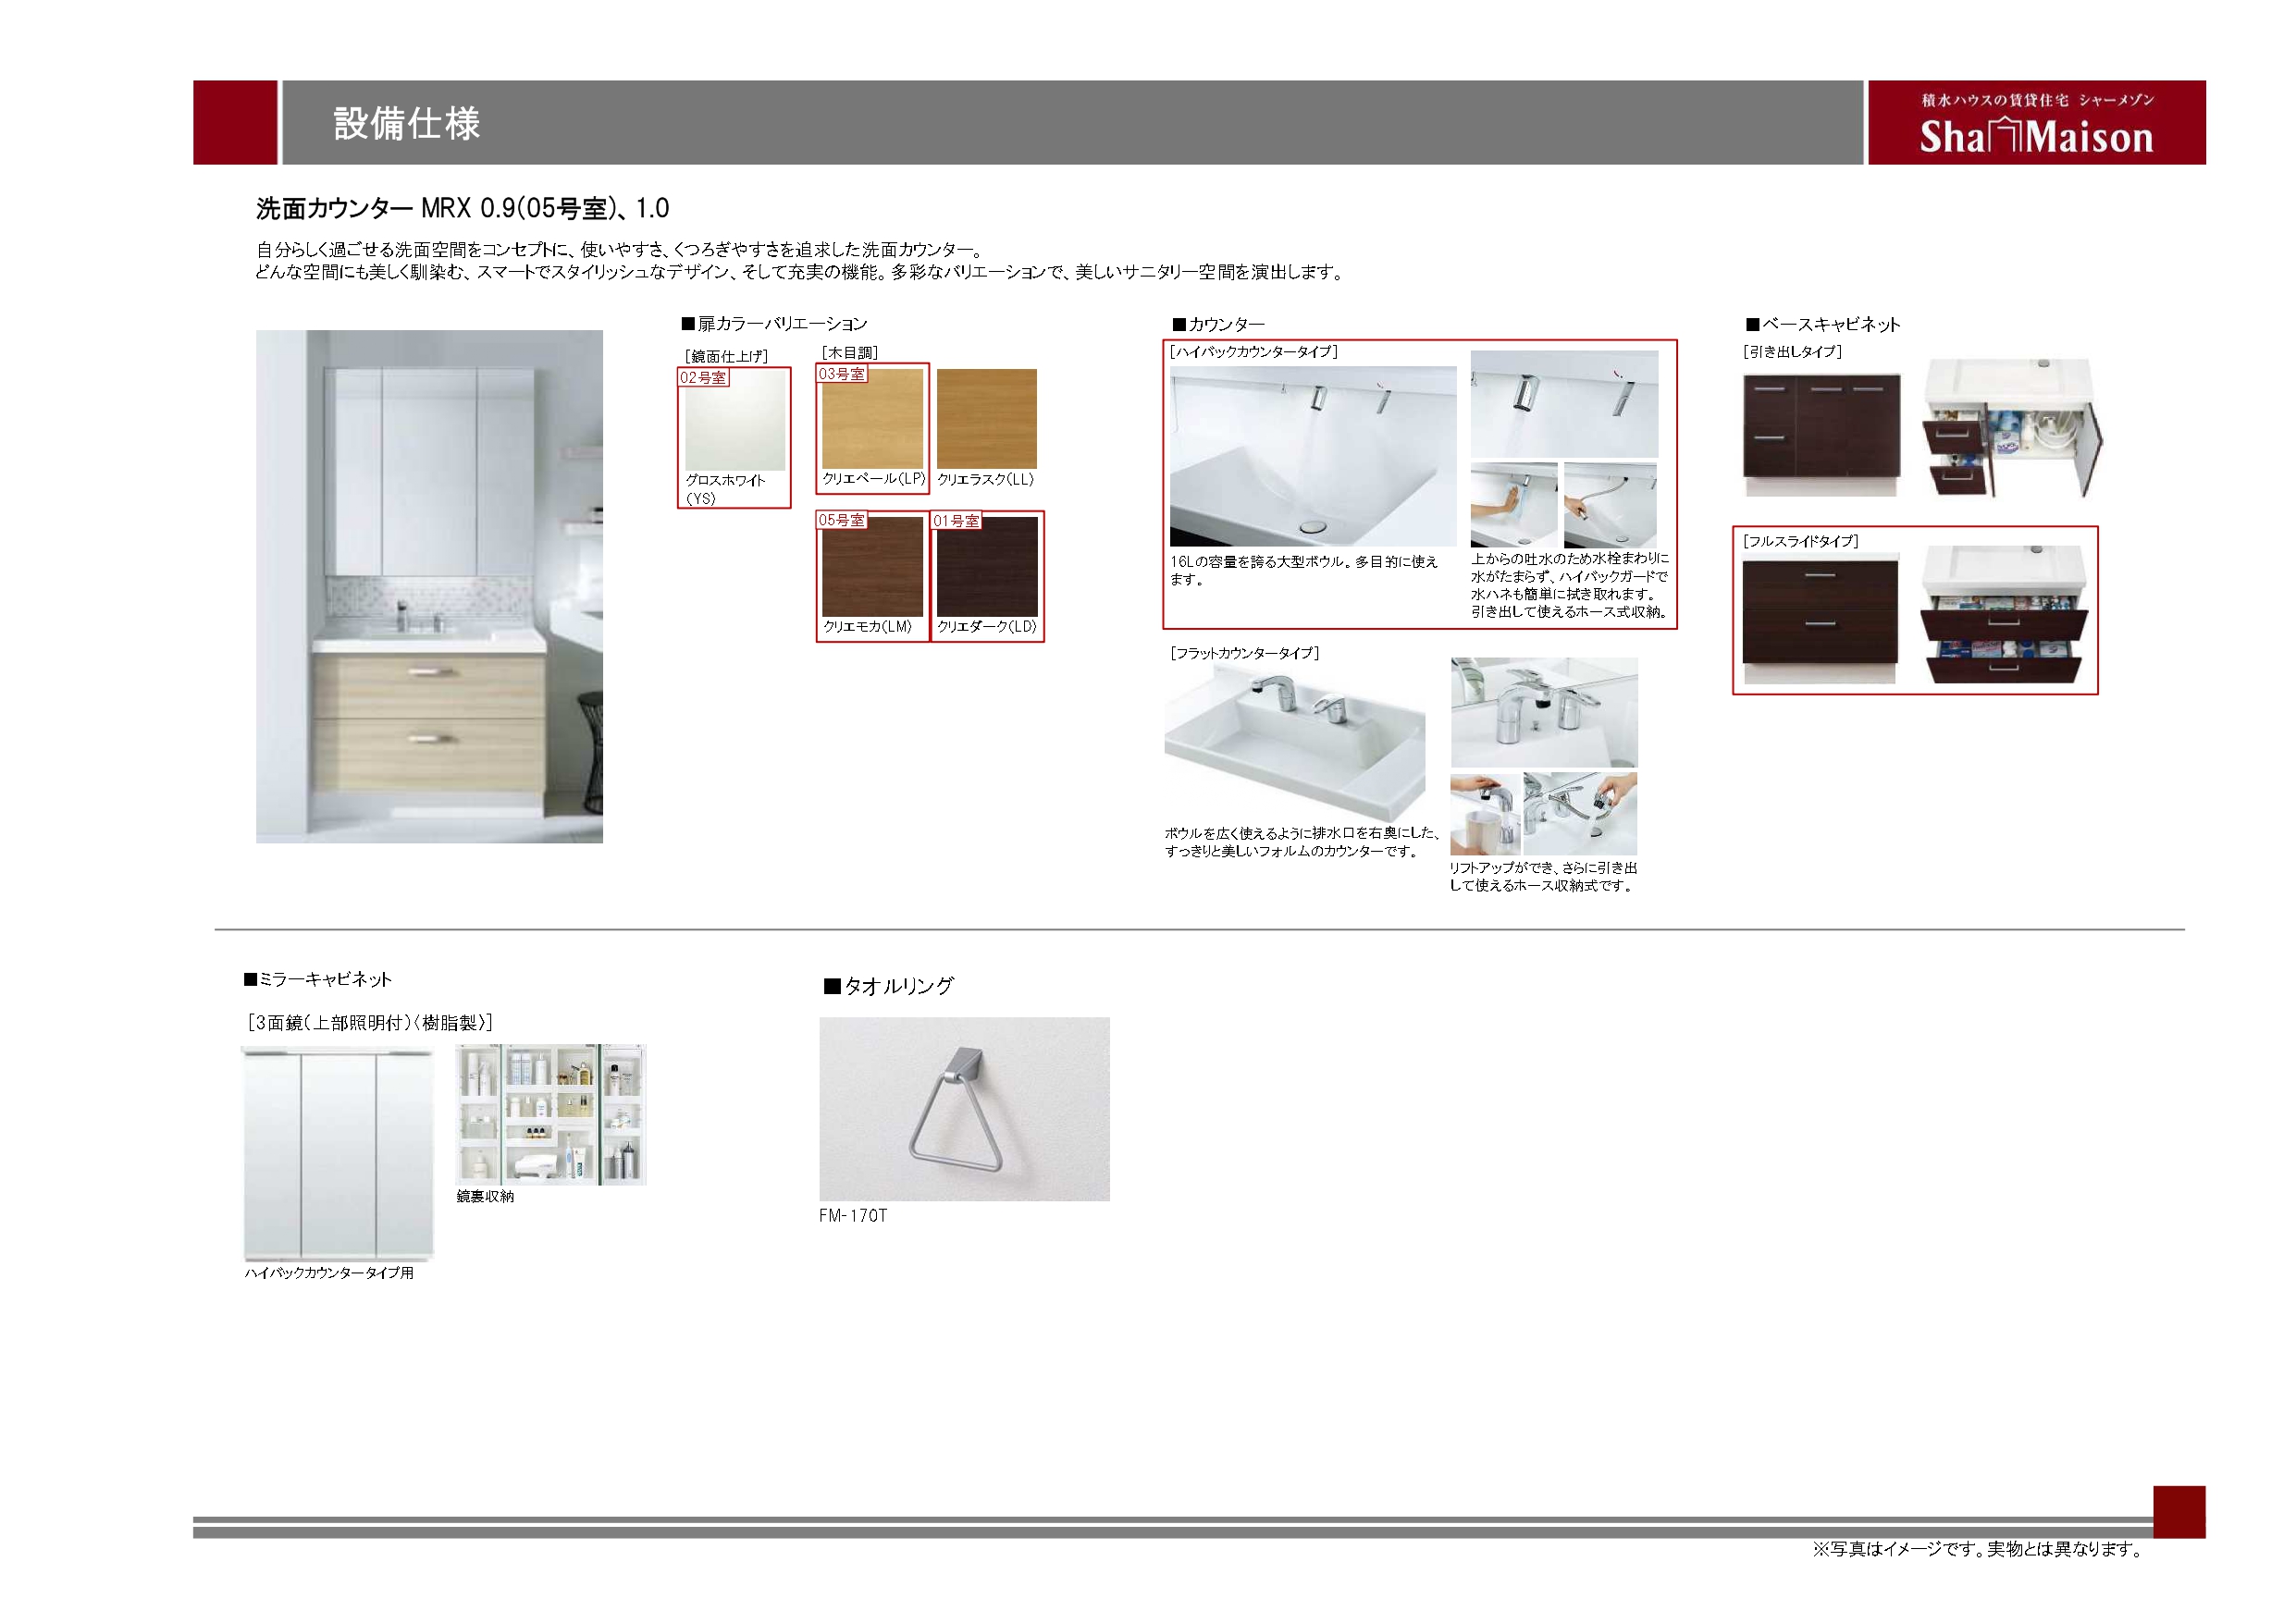Screen dimensions: 2296x1623
Task: Click the FM-170T model number
Action: point(853,1215)
